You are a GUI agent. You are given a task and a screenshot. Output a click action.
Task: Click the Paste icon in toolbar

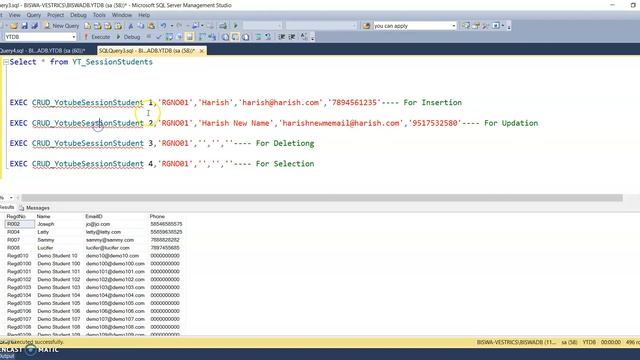pos(151,26)
